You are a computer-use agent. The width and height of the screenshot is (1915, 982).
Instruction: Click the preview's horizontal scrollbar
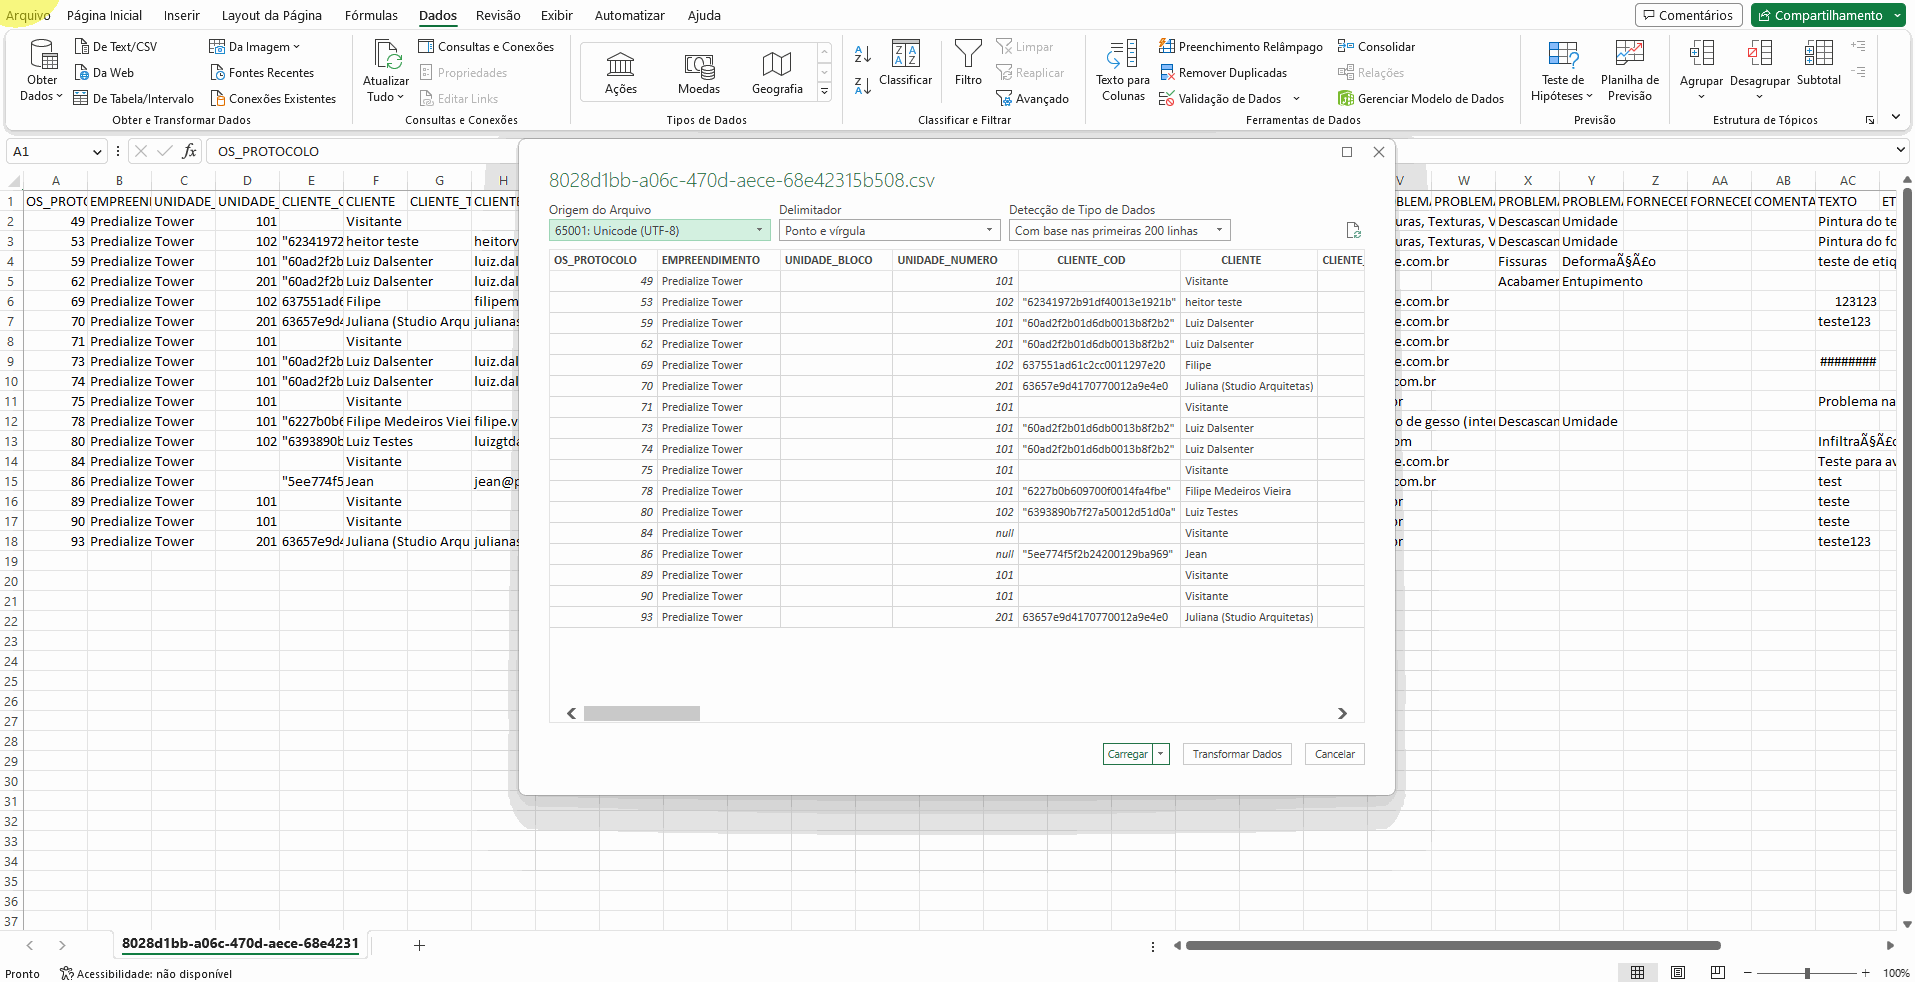coord(642,713)
